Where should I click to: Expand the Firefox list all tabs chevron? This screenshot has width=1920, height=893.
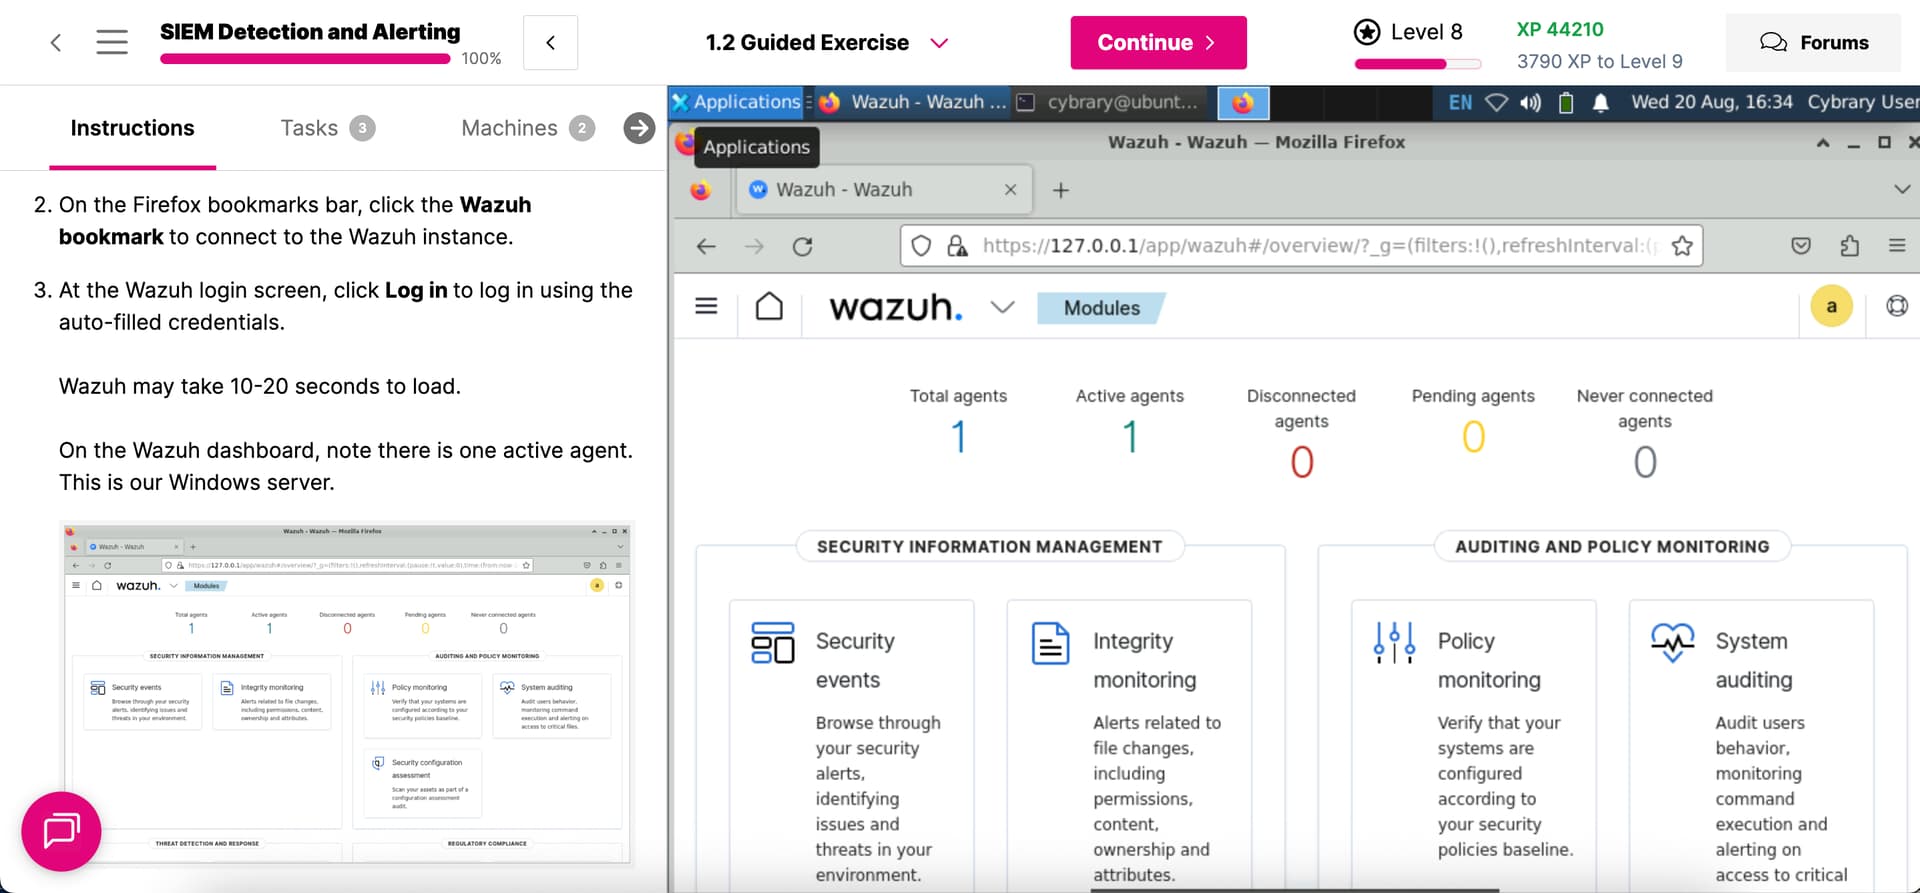(x=1901, y=189)
